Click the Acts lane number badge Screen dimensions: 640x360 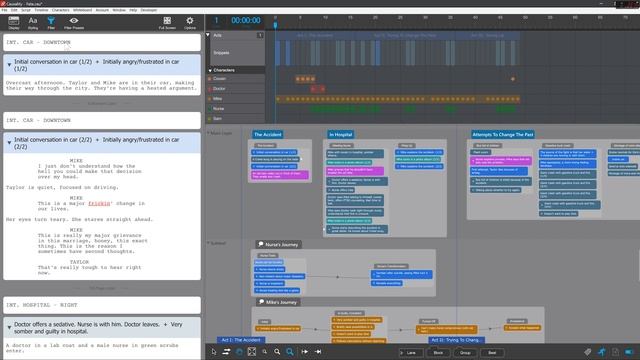(x=260, y=35)
